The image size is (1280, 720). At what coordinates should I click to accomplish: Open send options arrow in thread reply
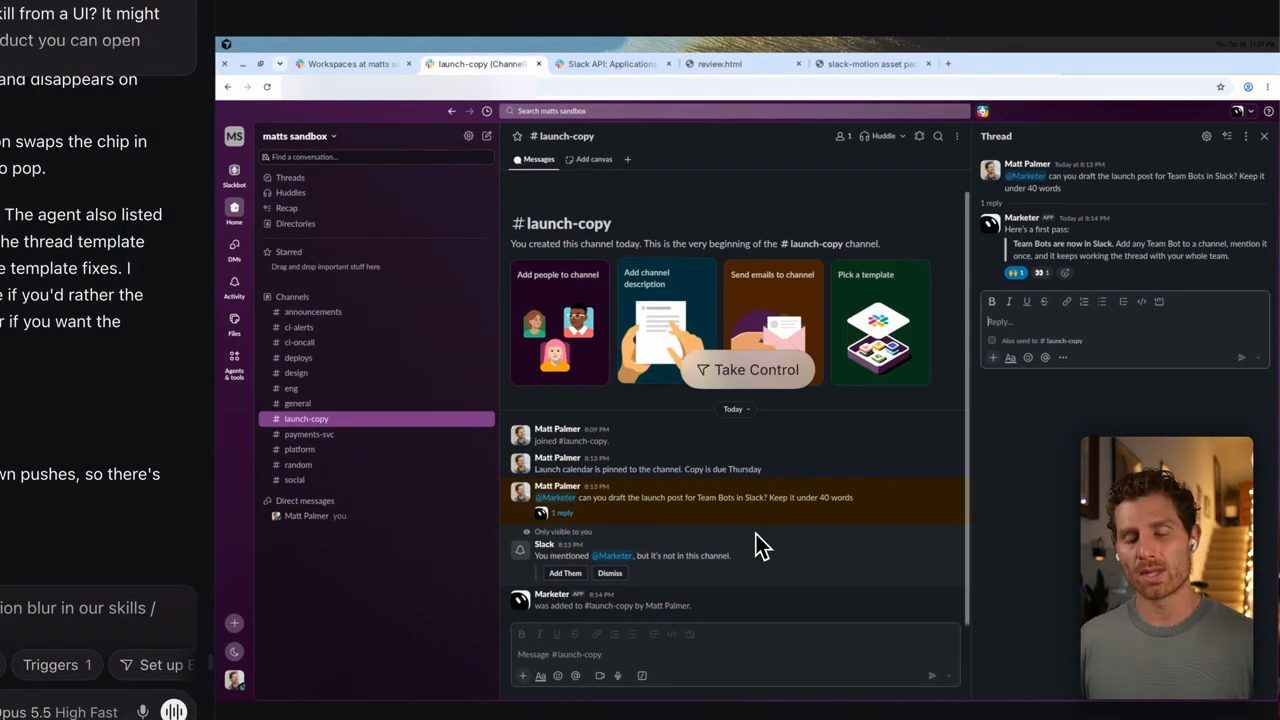tap(1258, 357)
